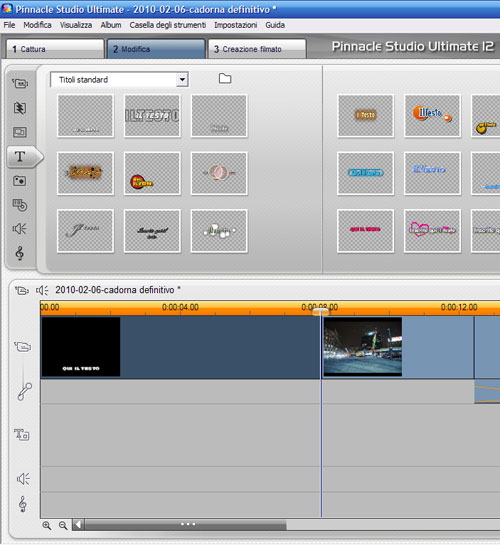Image resolution: width=500 pixels, height=545 pixels.
Task: Browse for titles with the folder icon
Action: pyautogui.click(x=225, y=79)
